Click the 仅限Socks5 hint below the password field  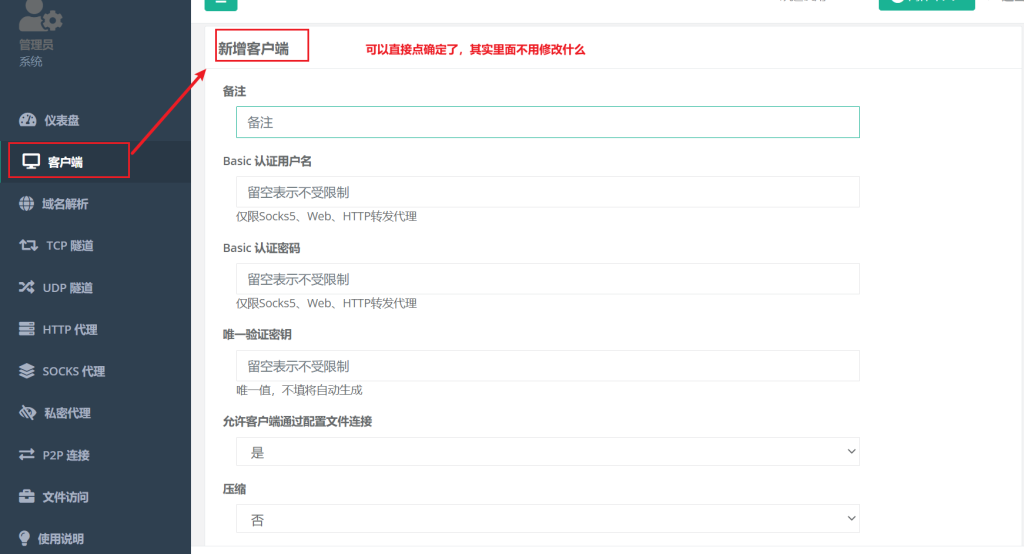327,303
